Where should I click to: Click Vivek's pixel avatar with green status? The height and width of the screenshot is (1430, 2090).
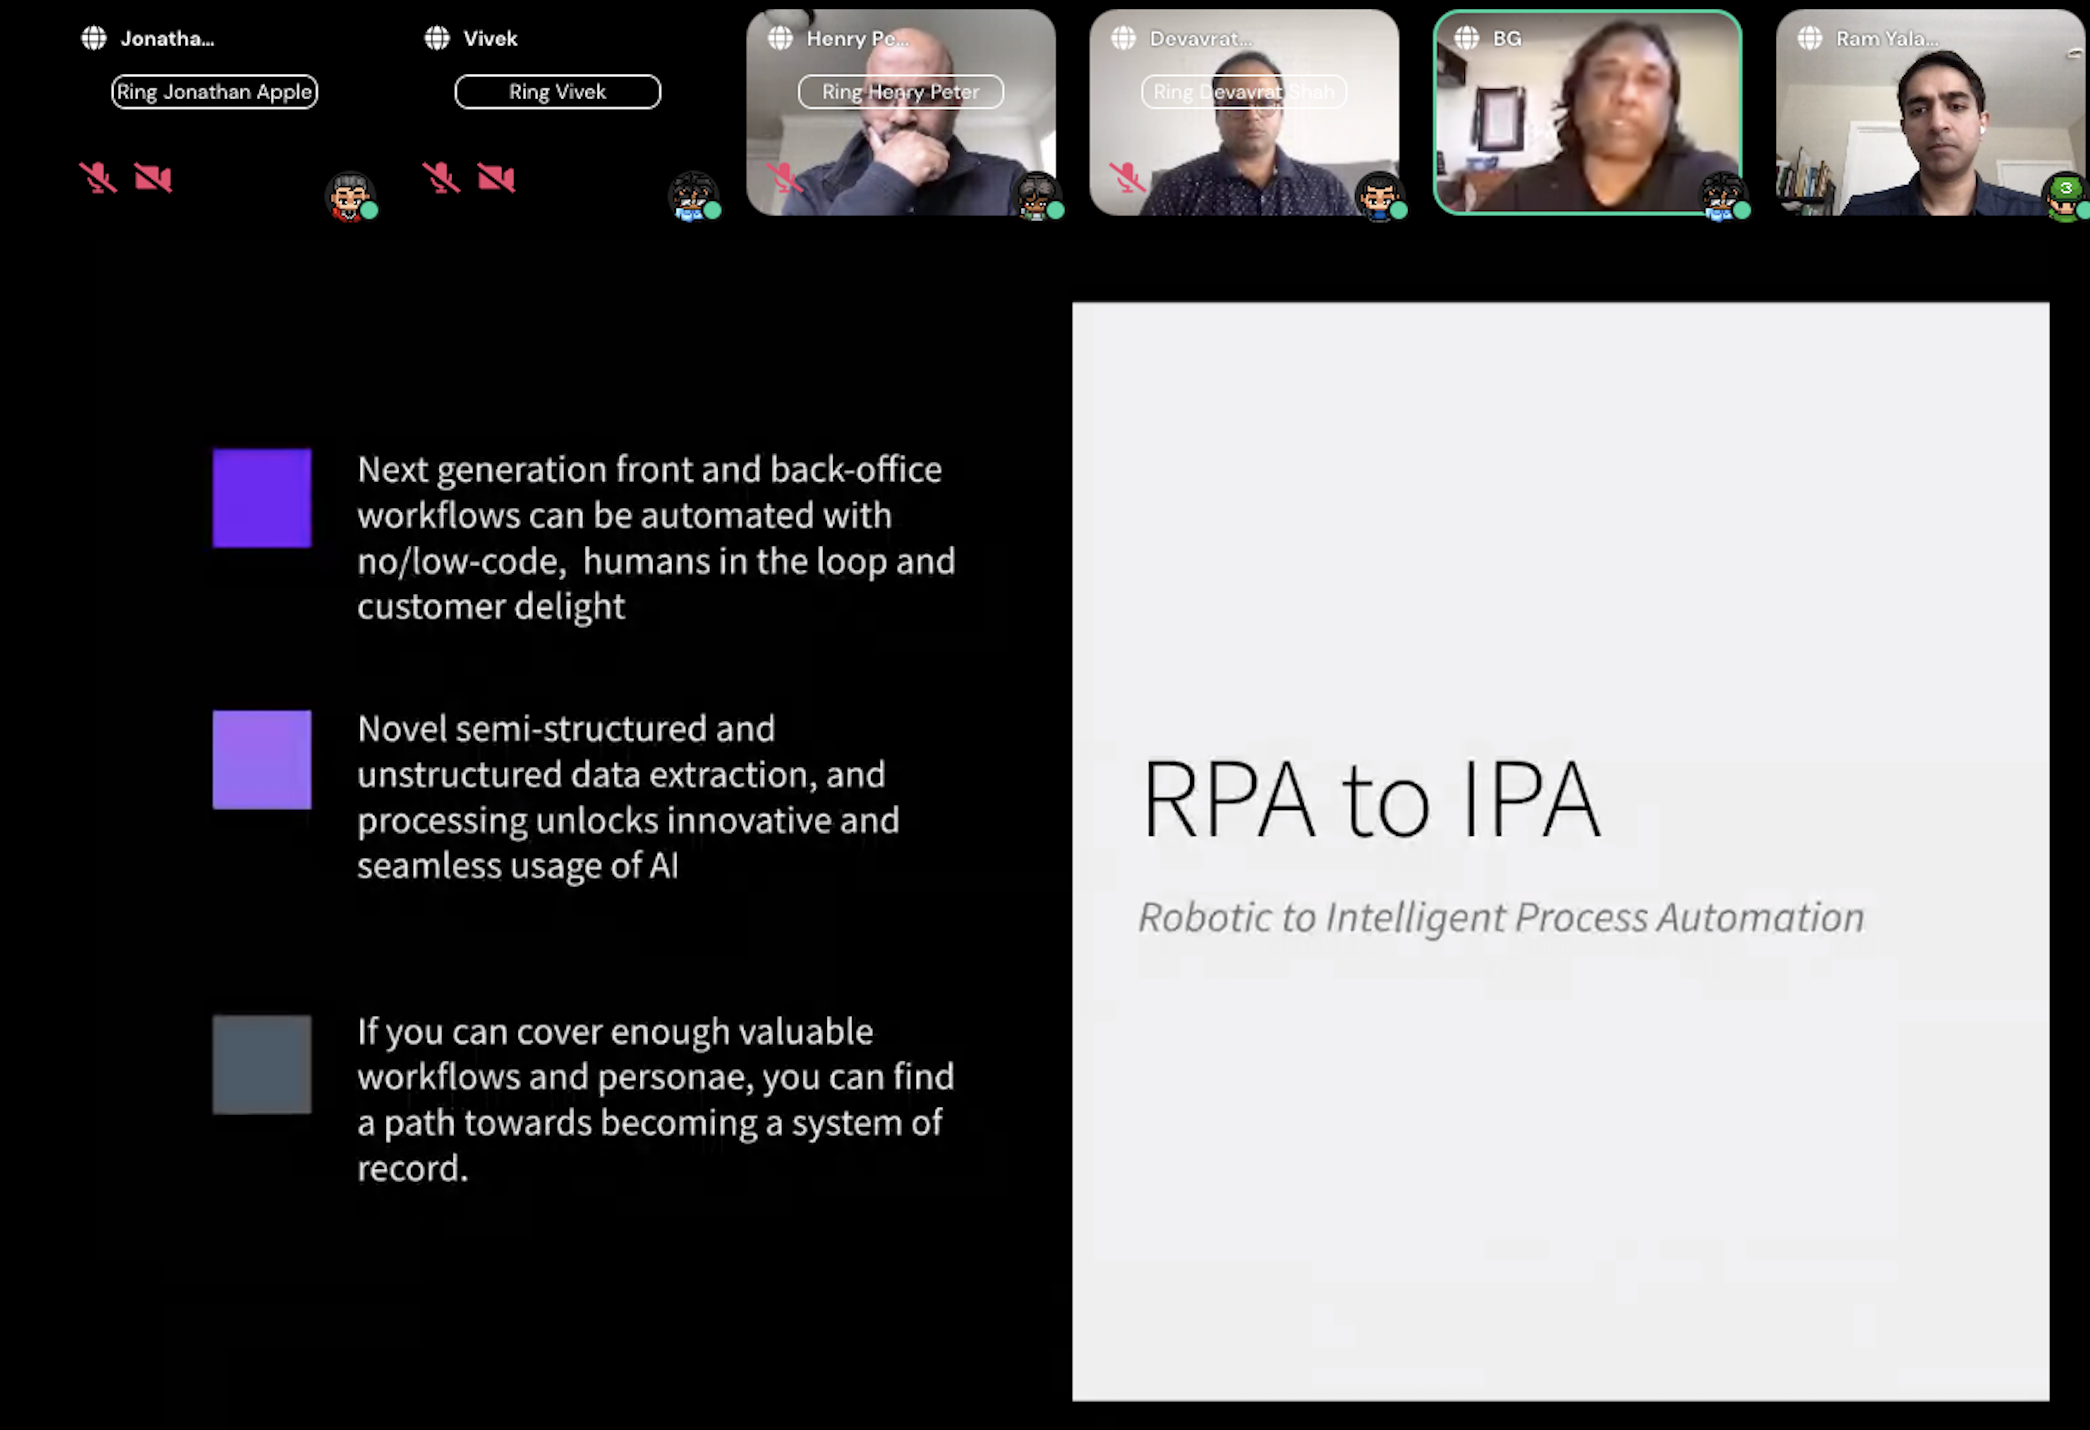click(x=692, y=197)
